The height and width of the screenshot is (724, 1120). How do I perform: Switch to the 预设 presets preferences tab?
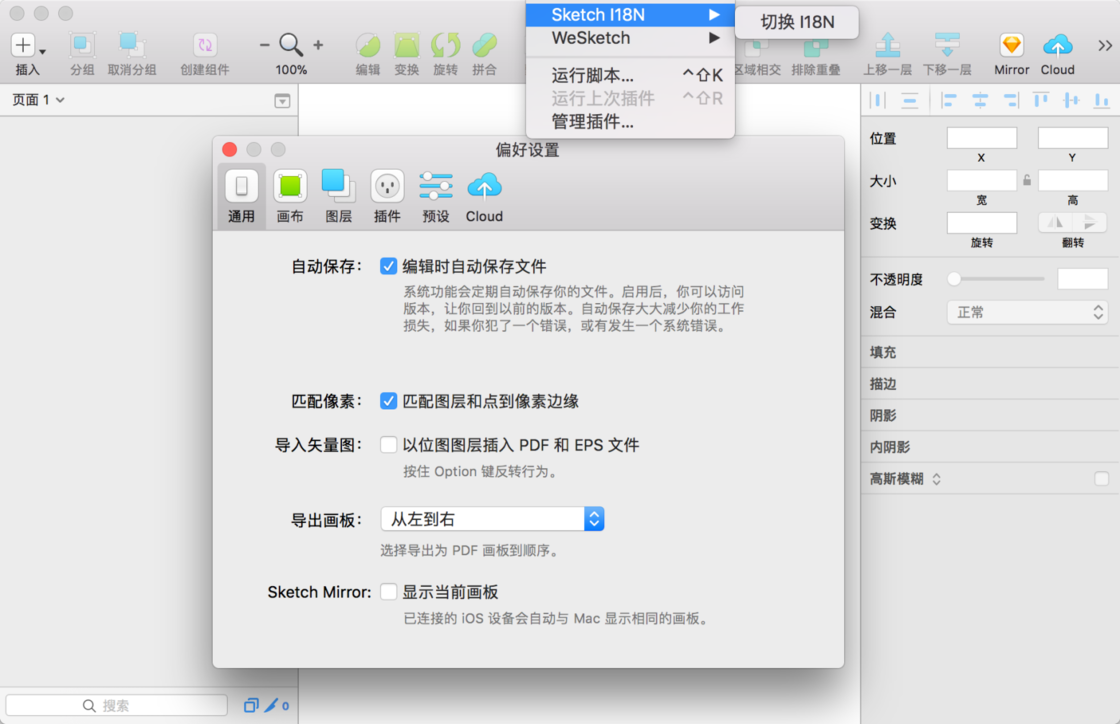click(x=436, y=196)
